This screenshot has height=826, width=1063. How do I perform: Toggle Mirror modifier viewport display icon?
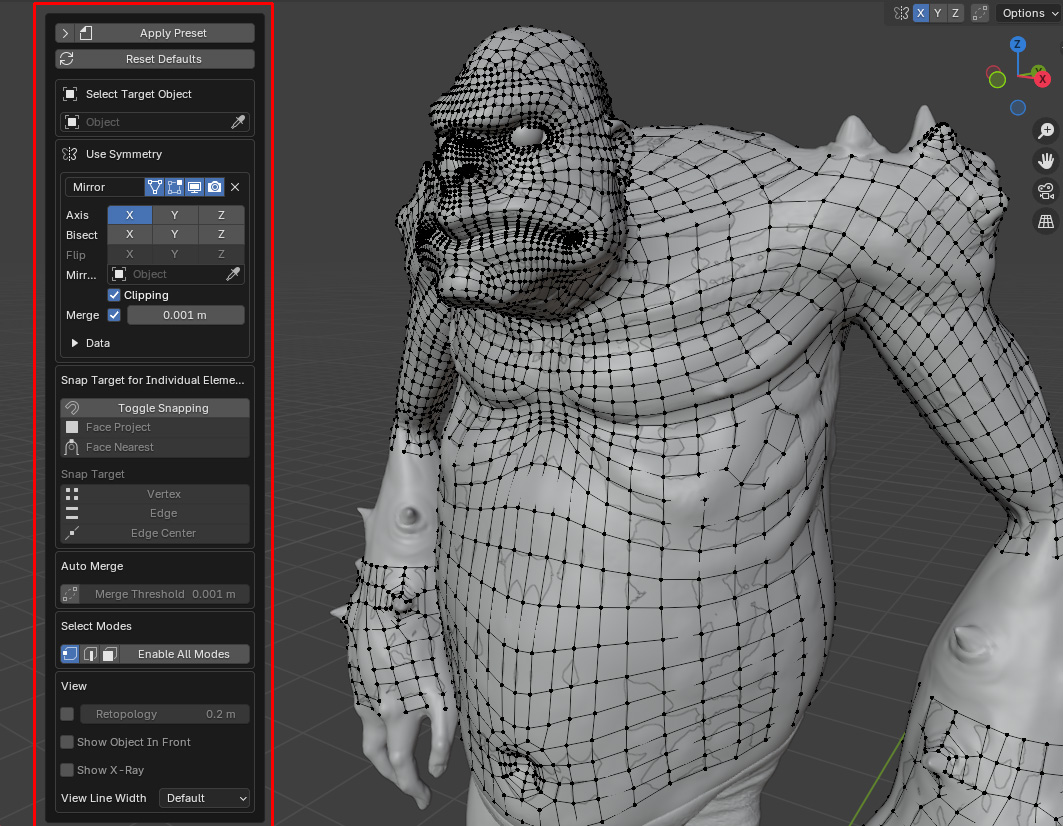[195, 187]
